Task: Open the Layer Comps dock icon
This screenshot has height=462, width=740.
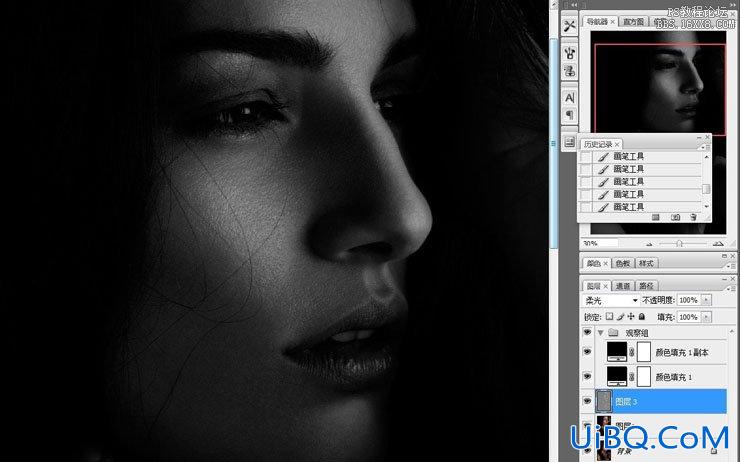Action: pyautogui.click(x=569, y=142)
